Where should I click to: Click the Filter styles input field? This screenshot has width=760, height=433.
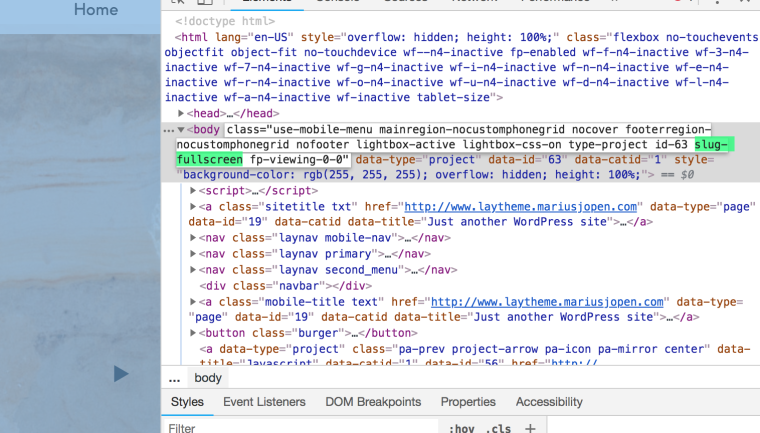300,428
